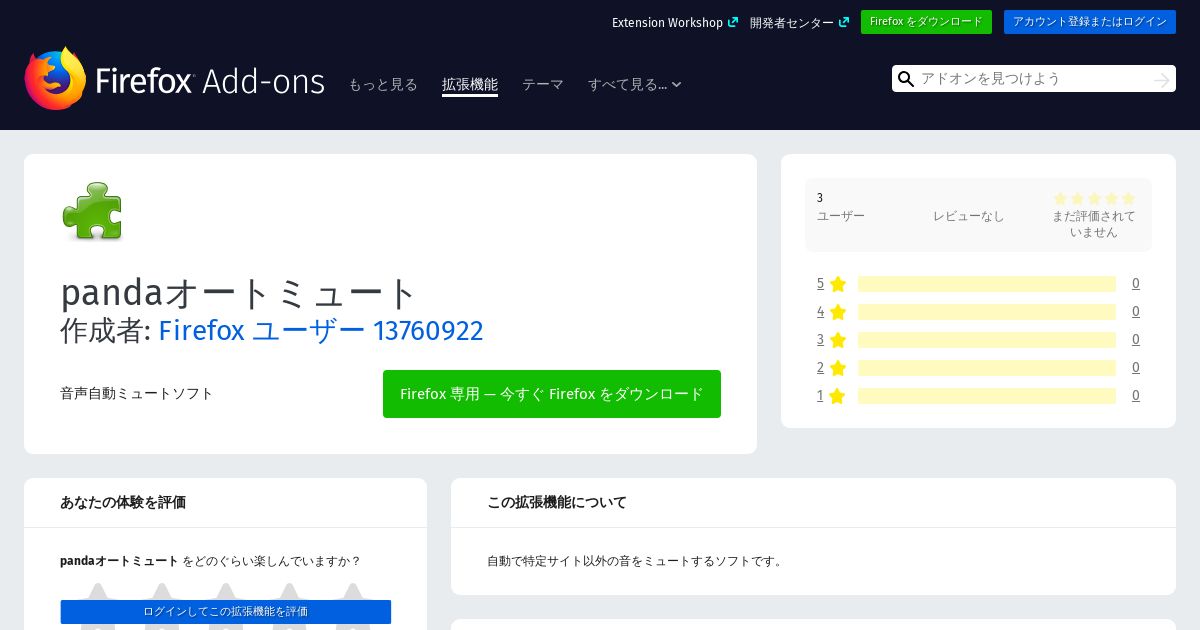Click アカウント登録またはログイン button
This screenshot has width=1200, height=630.
pos(1090,22)
